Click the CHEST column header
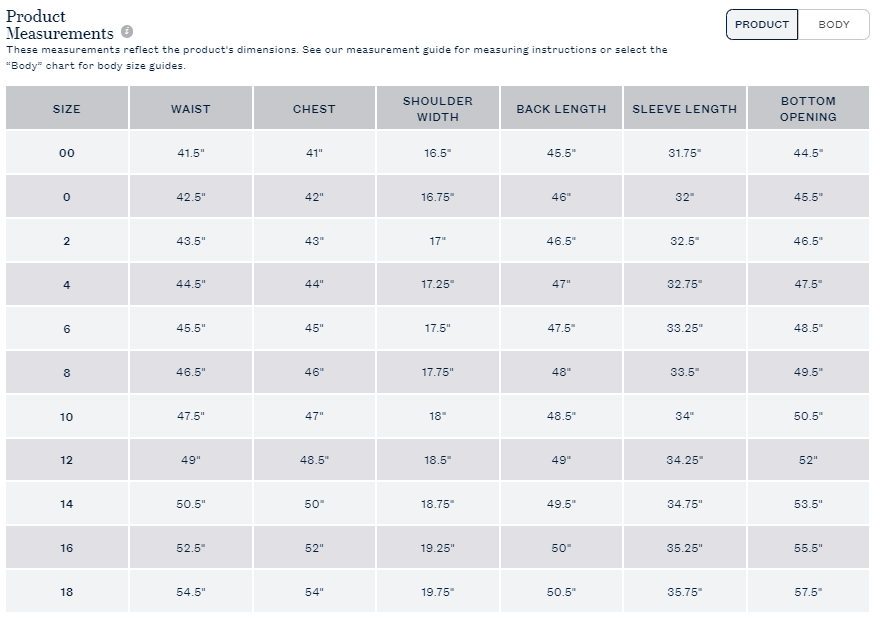Image resolution: width=881 pixels, height=620 pixels. (x=314, y=109)
